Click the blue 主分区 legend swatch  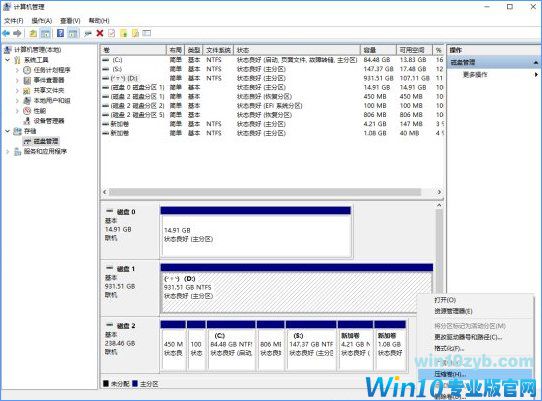point(135,384)
